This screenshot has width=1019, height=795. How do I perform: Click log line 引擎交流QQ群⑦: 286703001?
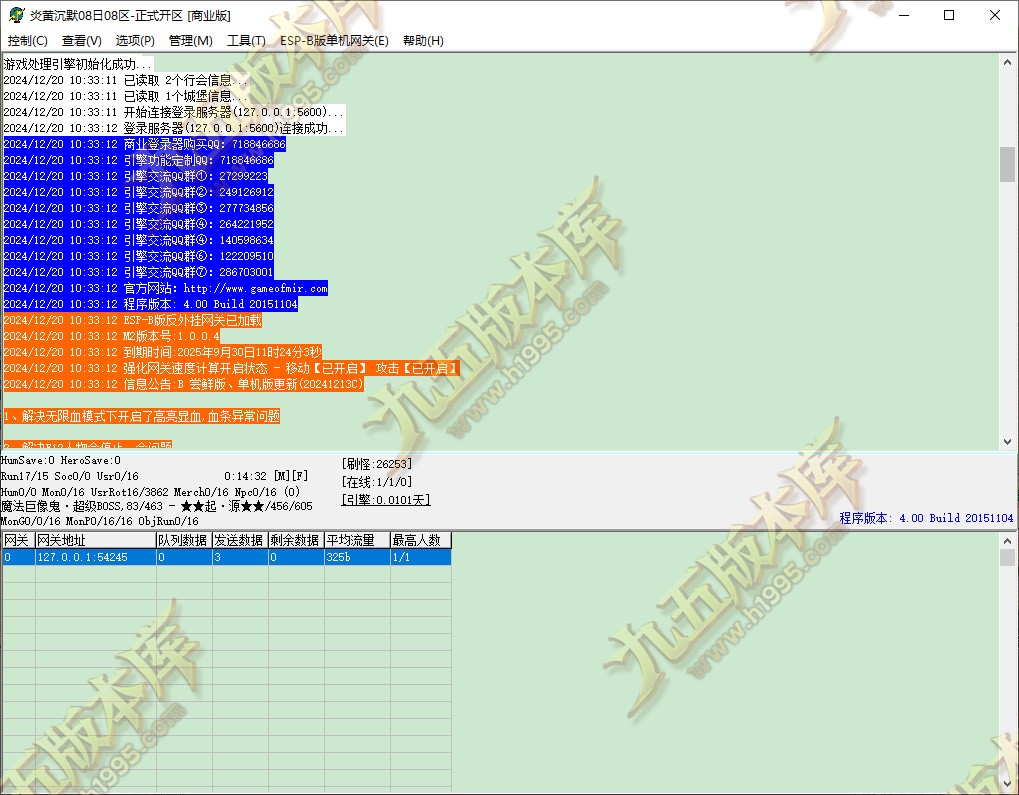tap(138, 272)
